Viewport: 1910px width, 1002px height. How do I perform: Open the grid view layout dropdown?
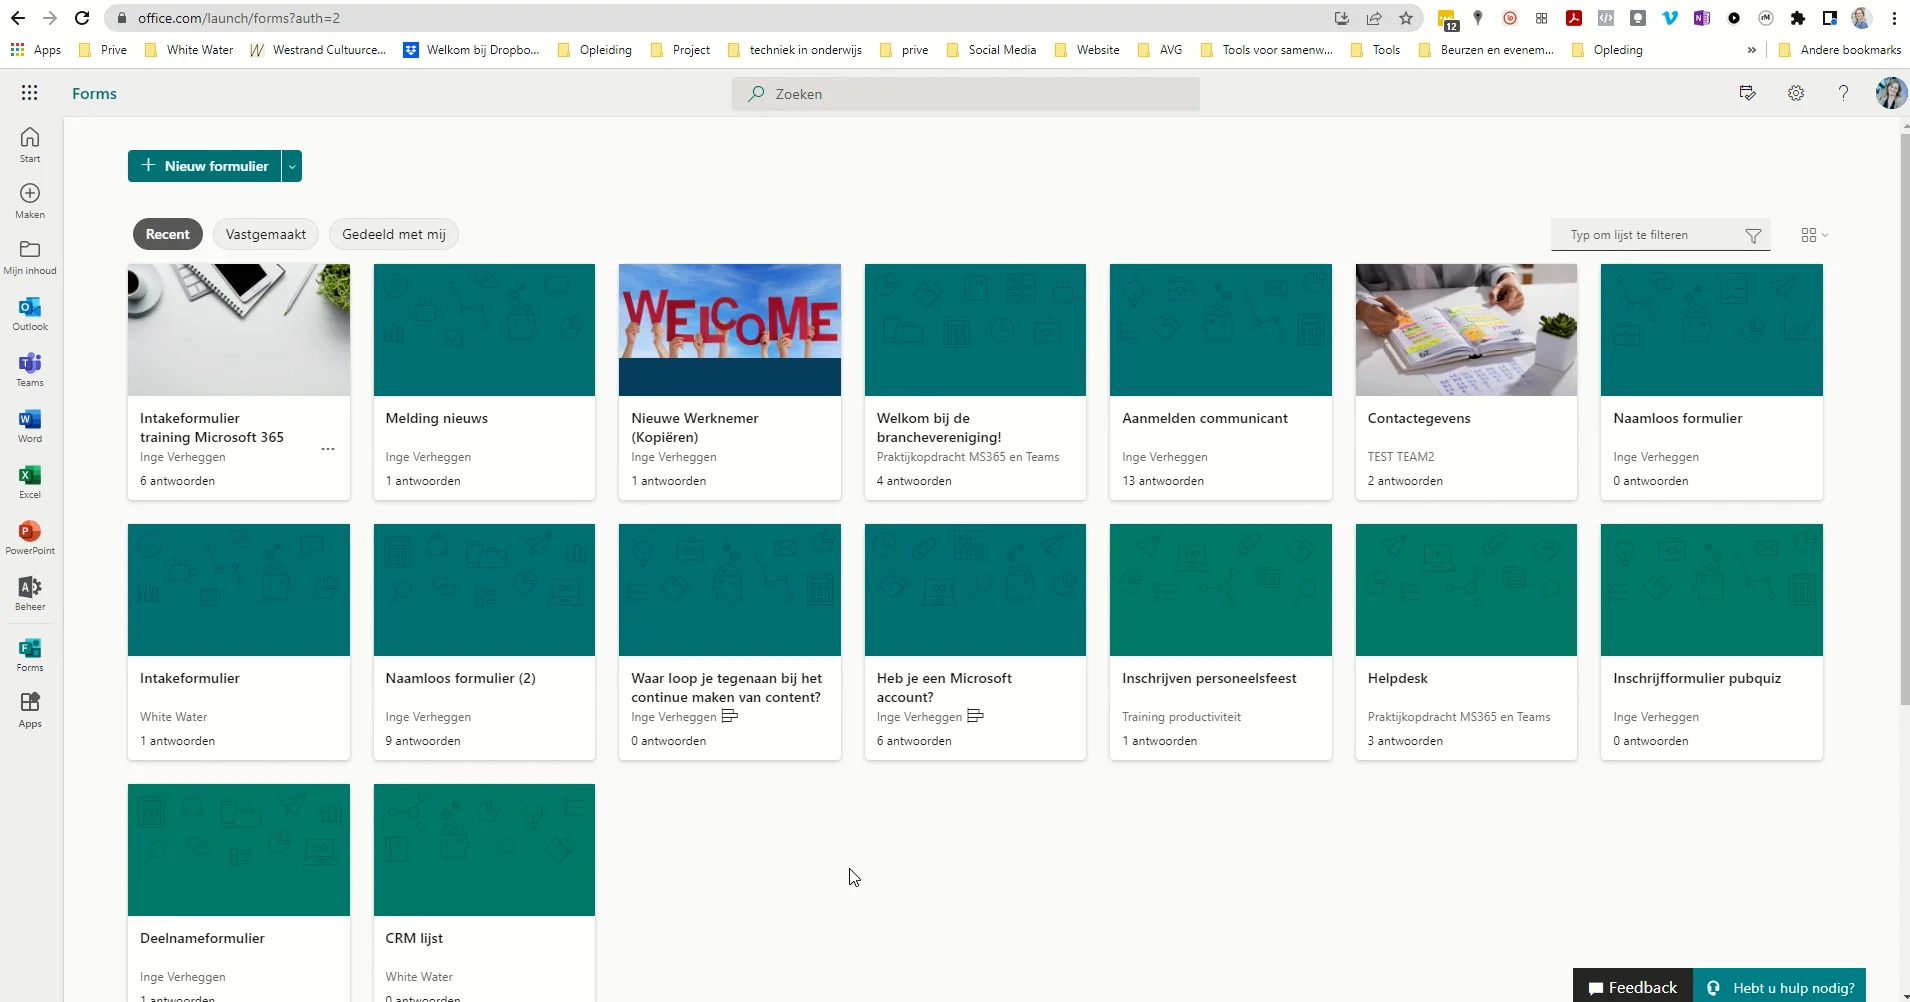[x=1814, y=235]
